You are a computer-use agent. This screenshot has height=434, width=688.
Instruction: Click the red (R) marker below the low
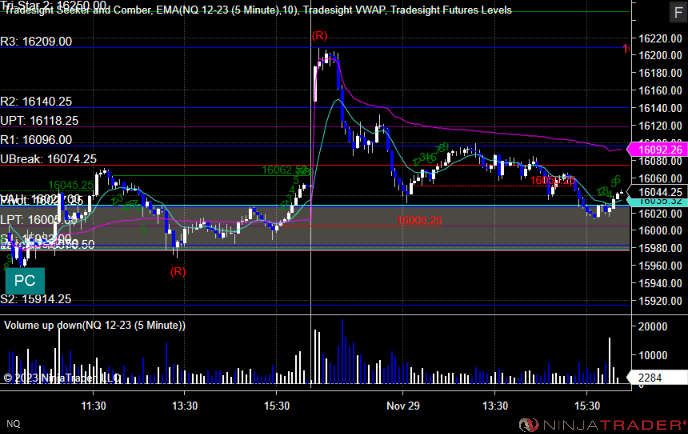tap(178, 272)
